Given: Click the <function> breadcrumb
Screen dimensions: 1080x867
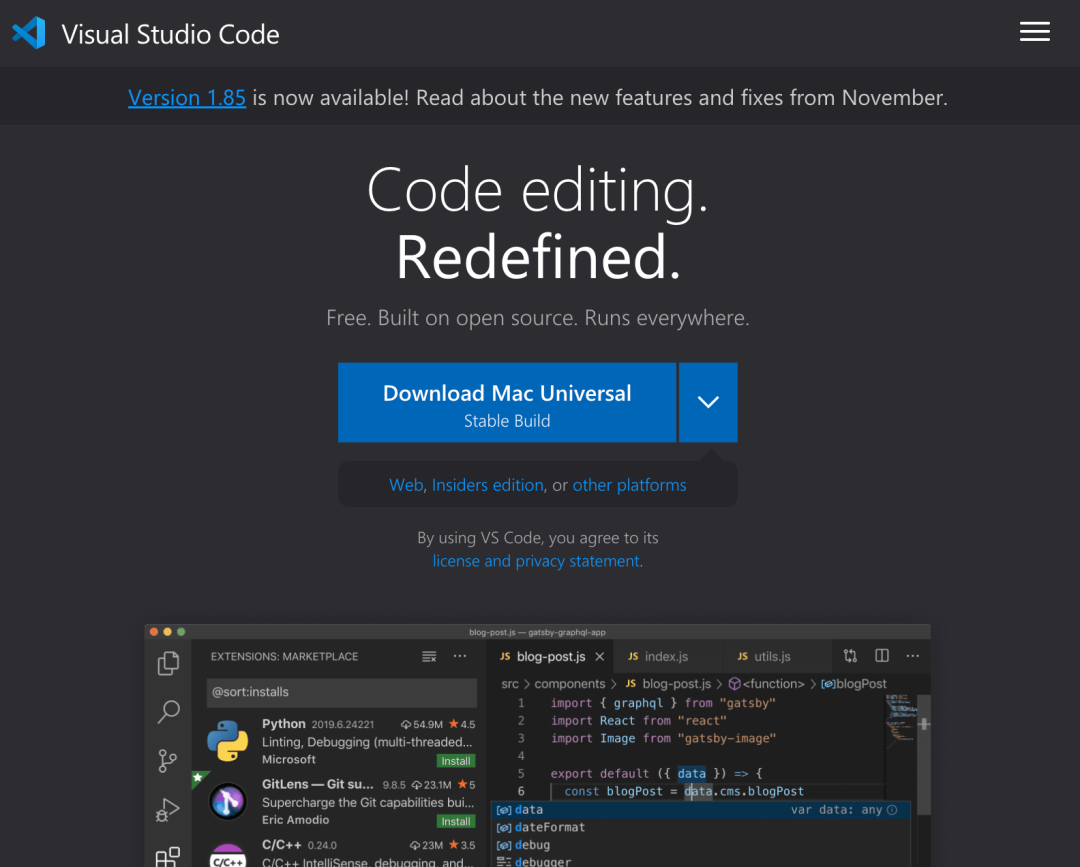Looking at the screenshot, I should 766,684.
